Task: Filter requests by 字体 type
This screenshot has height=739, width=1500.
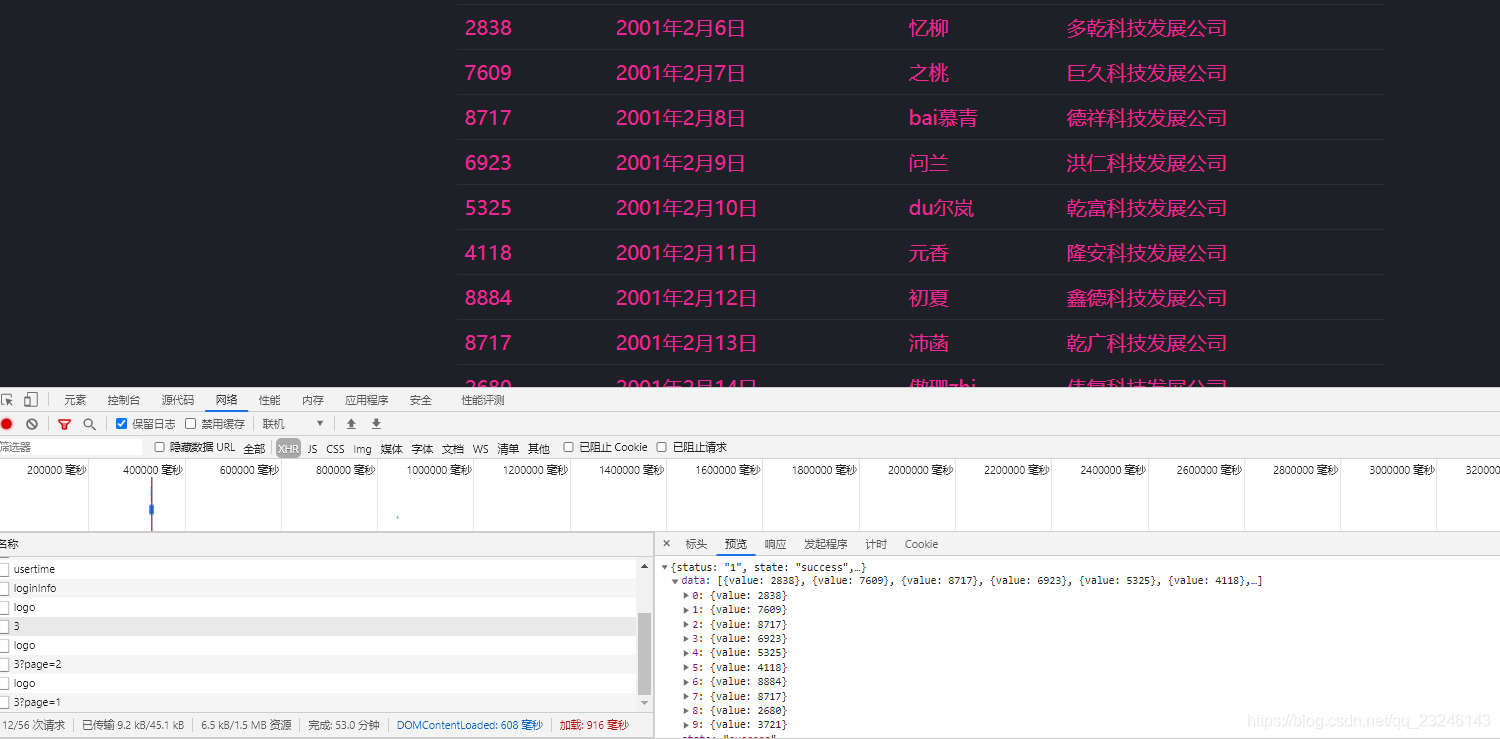Action: [422, 448]
